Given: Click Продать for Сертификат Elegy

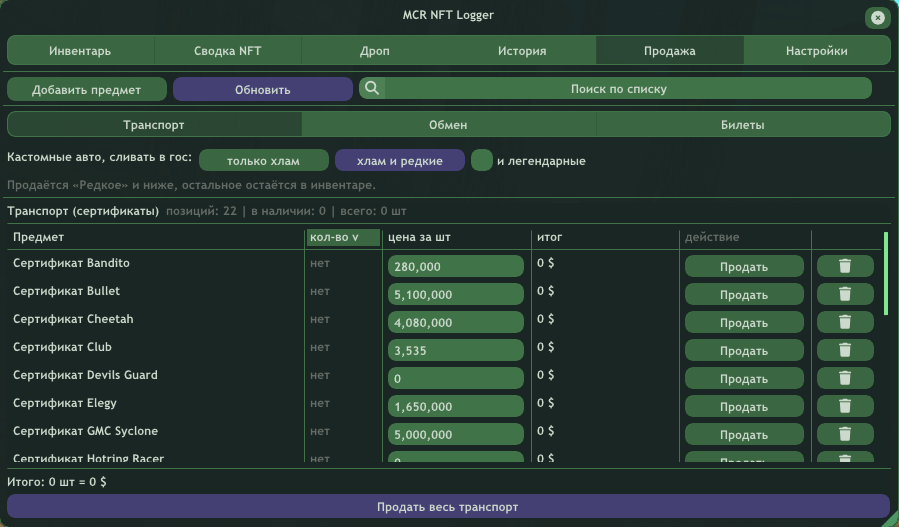Looking at the screenshot, I should click(x=744, y=407).
